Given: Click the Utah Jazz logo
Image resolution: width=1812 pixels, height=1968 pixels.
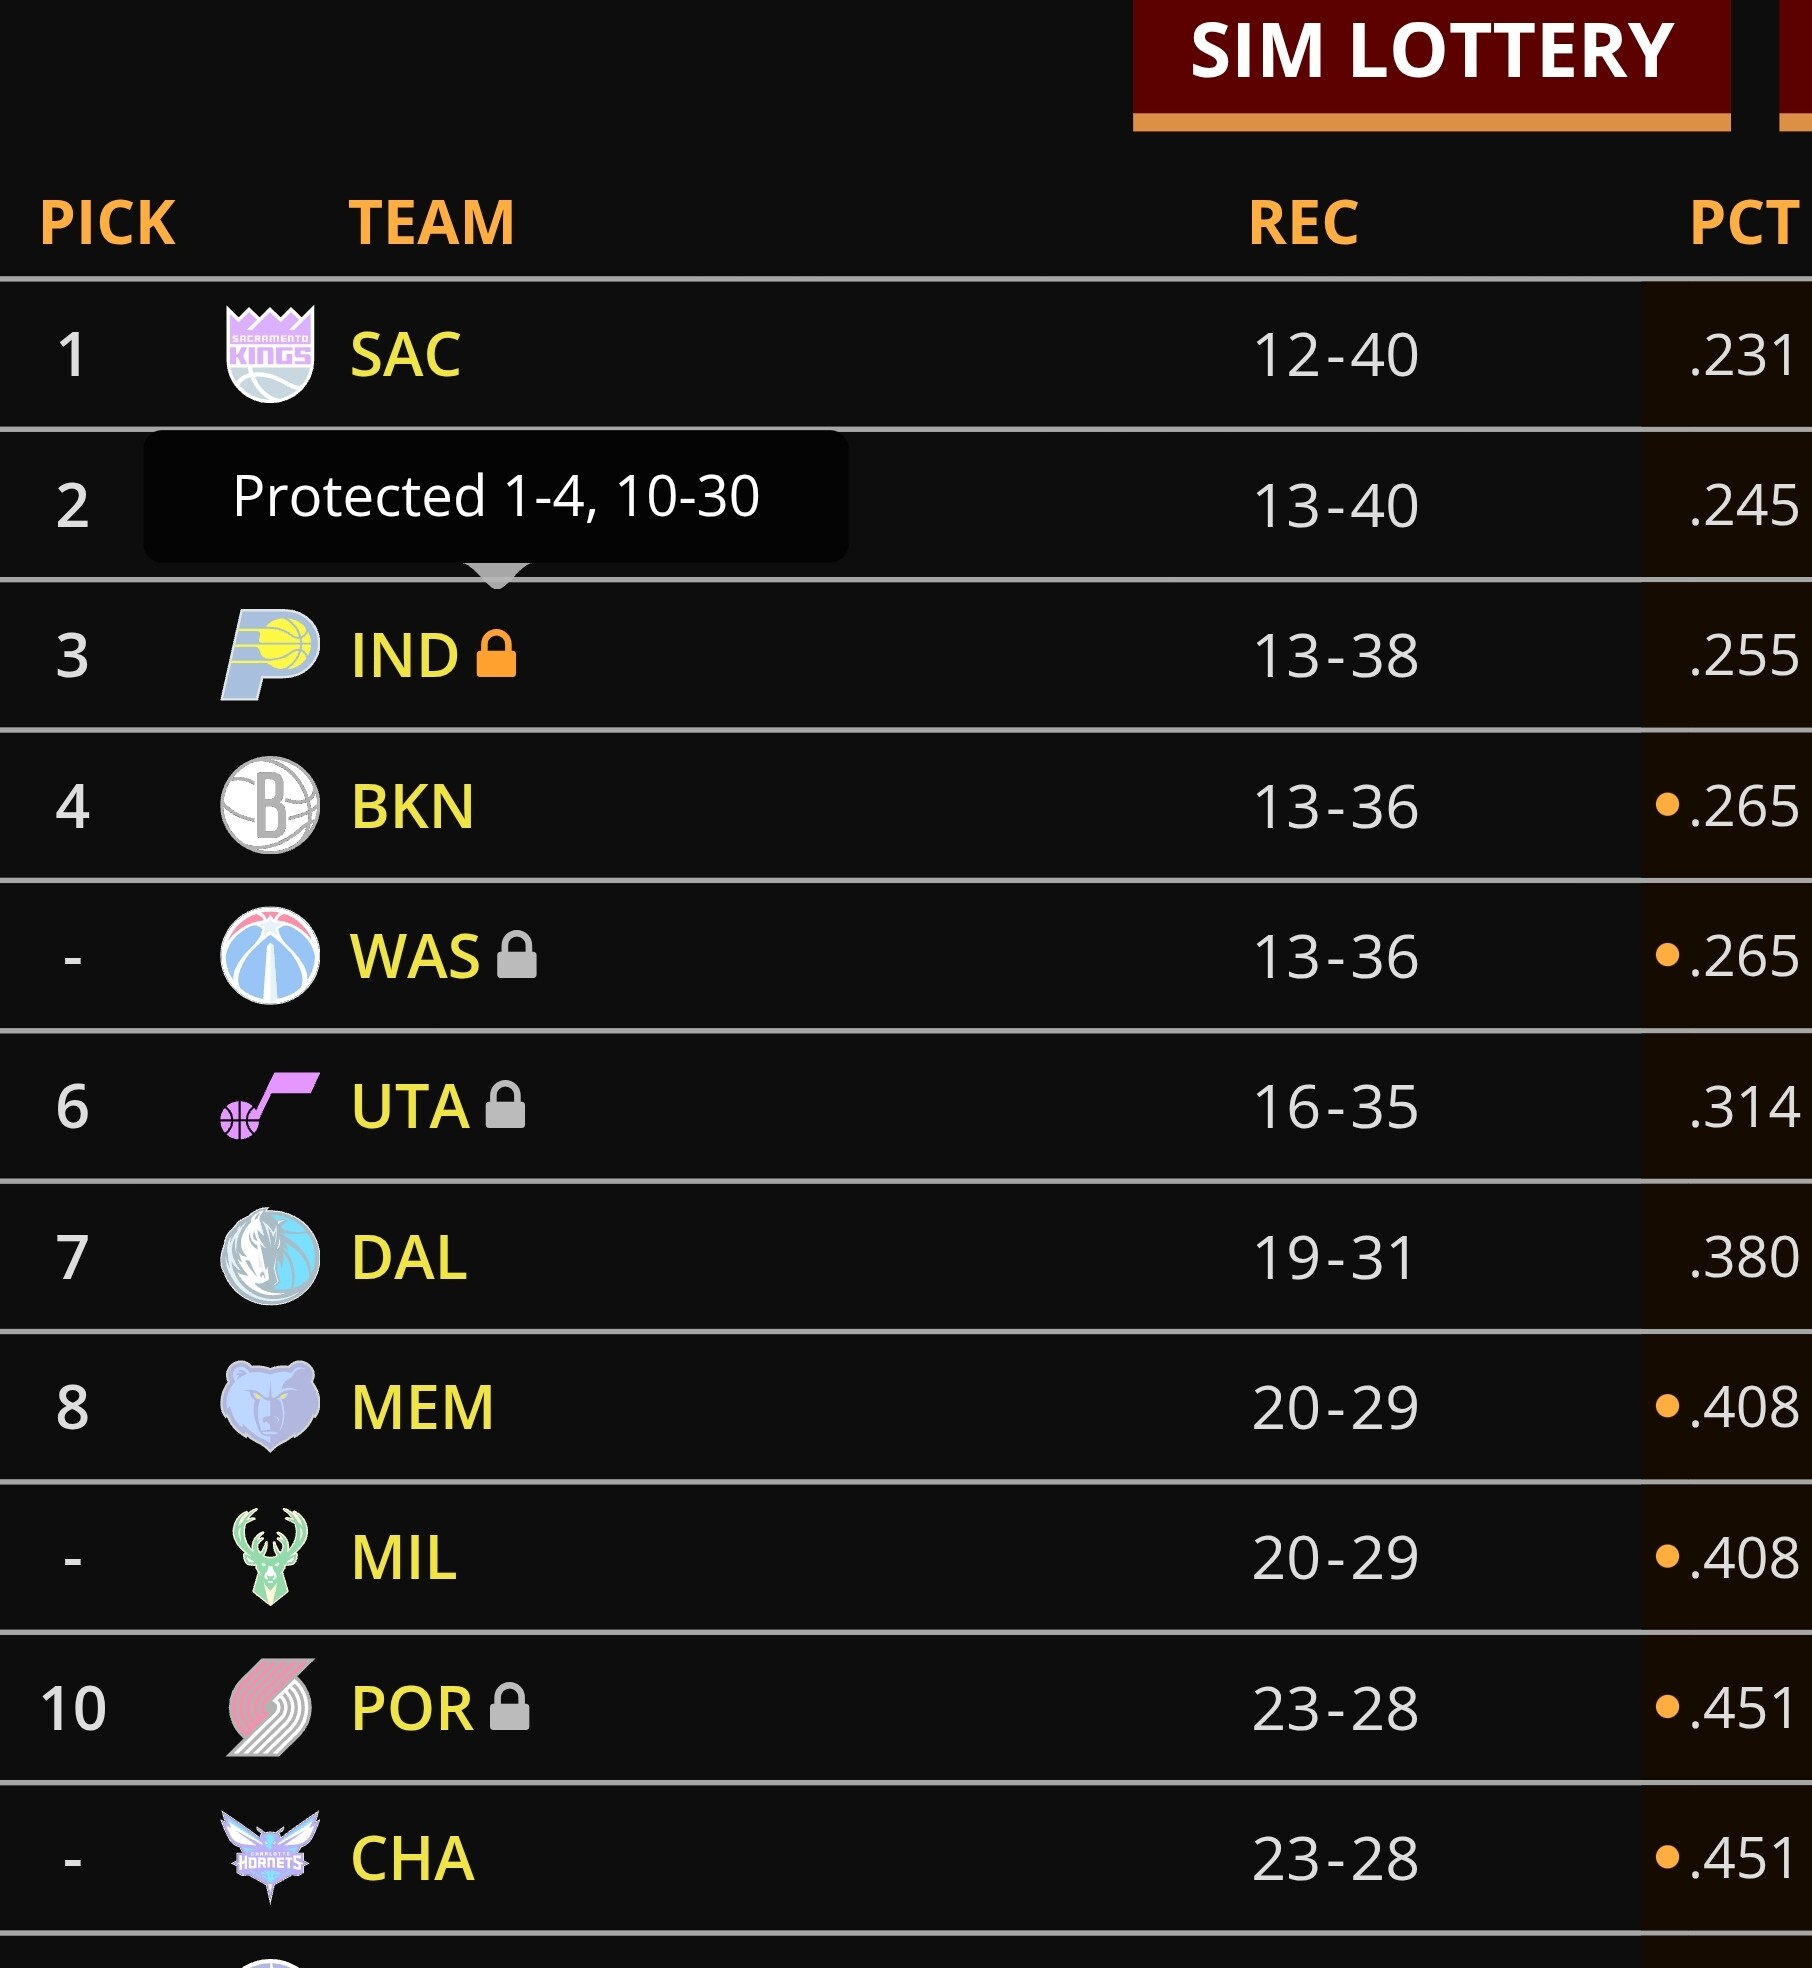Looking at the screenshot, I should click(270, 1106).
